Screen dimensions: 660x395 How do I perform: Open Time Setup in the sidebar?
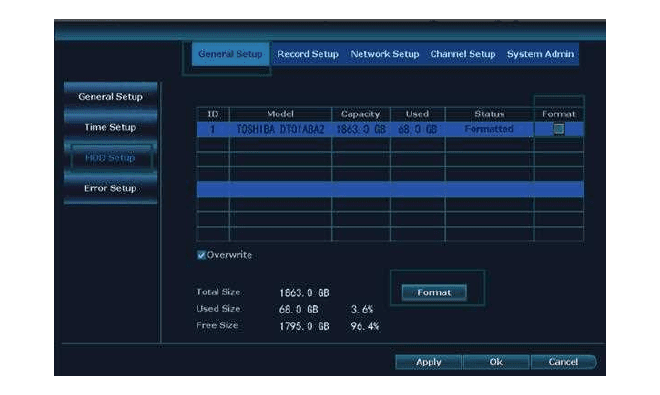coord(110,127)
